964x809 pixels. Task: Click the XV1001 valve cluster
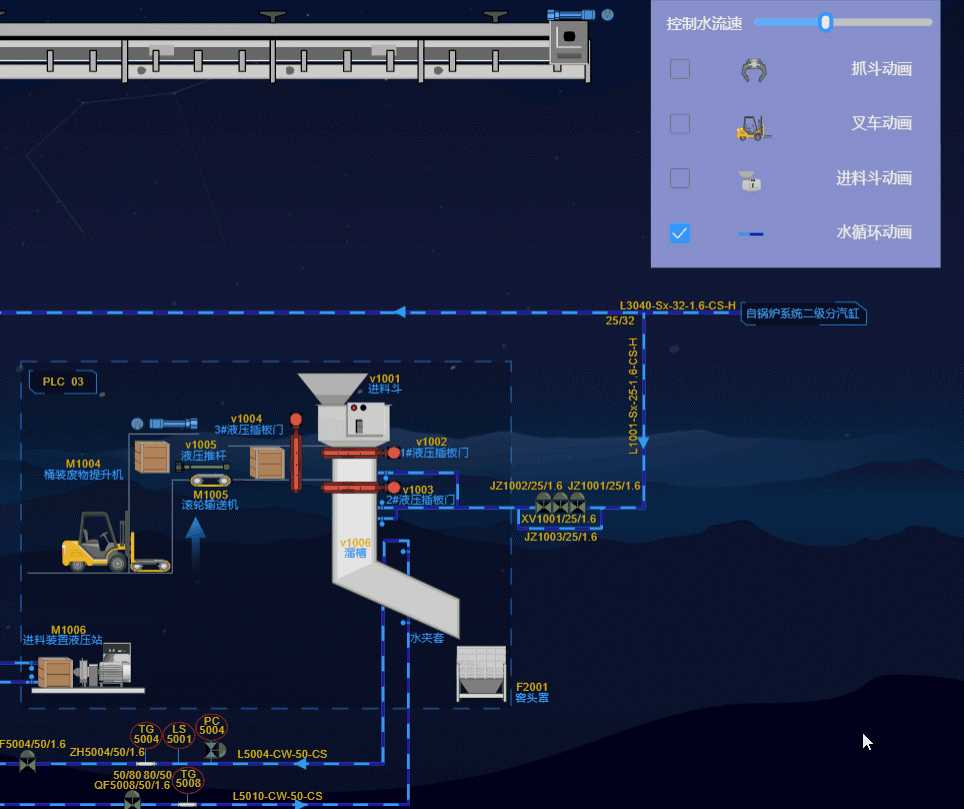560,503
